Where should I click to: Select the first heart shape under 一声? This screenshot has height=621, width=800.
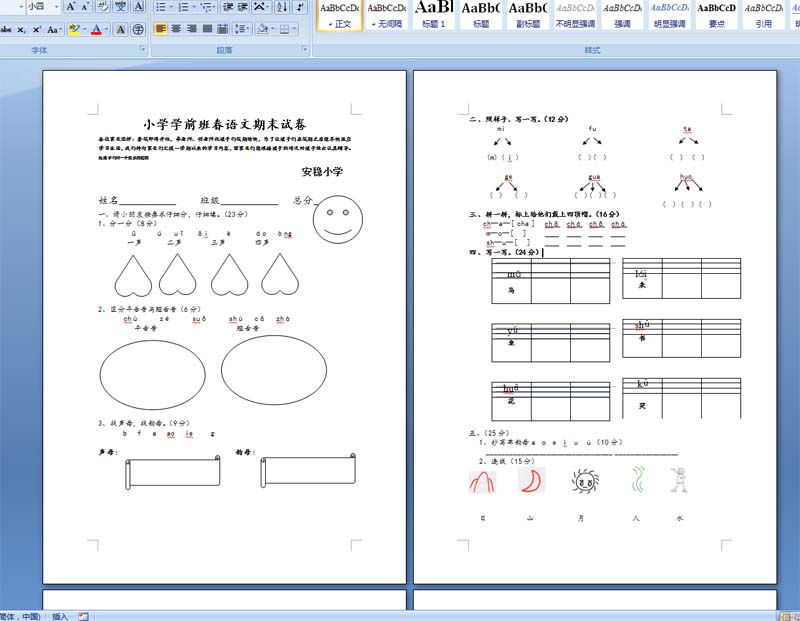(x=133, y=276)
